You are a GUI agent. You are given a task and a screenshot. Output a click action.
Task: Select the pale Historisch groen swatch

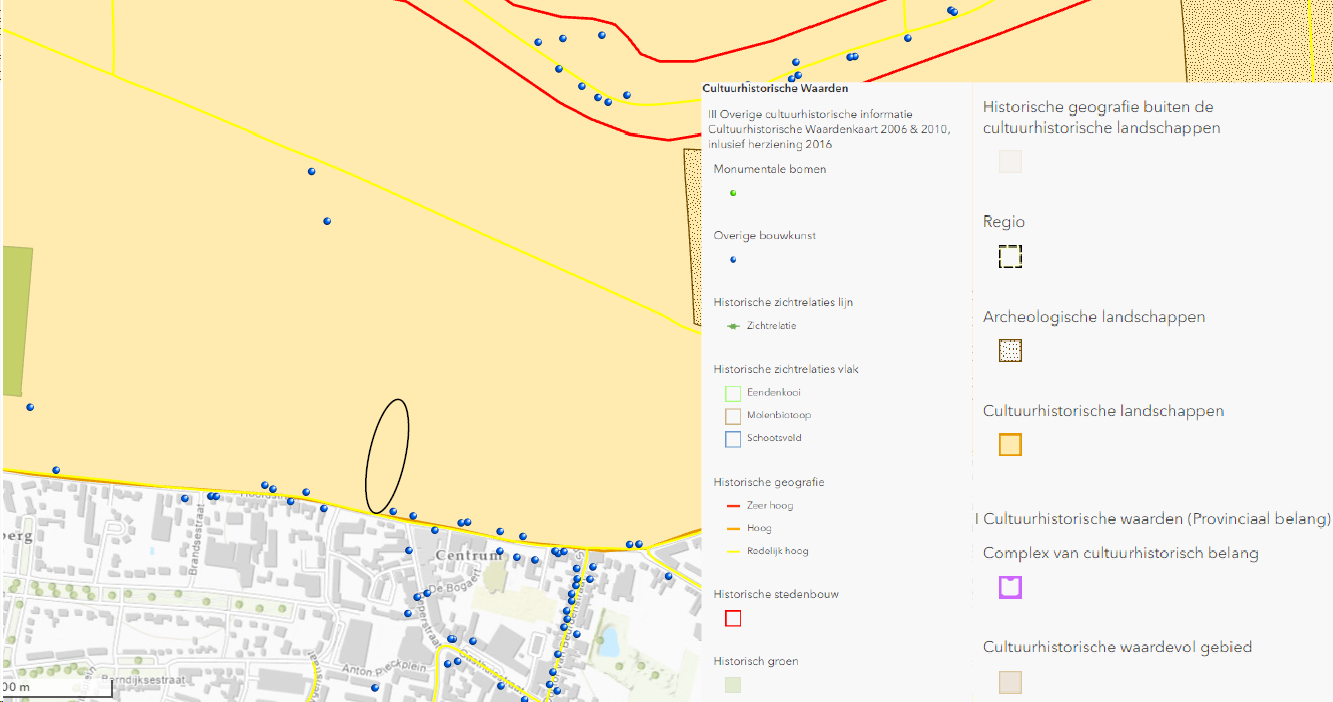pyautogui.click(x=733, y=685)
